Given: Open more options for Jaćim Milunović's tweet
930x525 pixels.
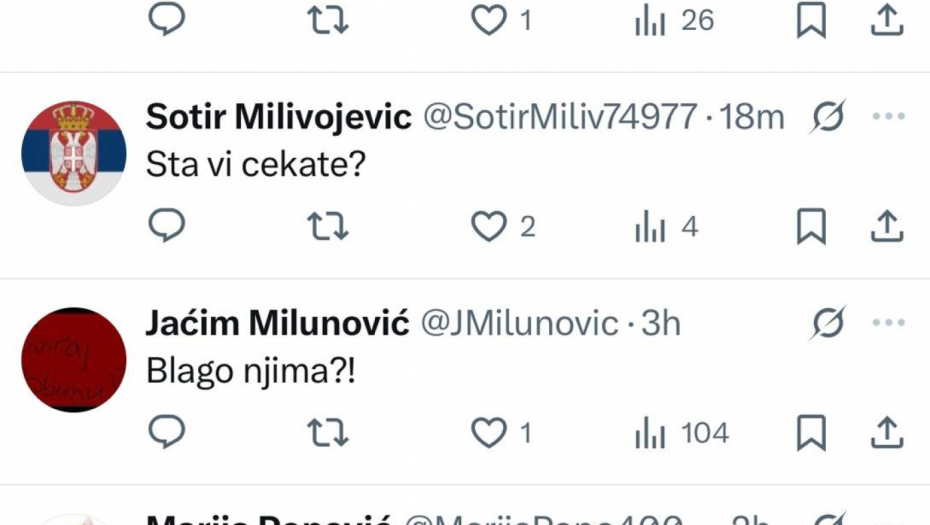Looking at the screenshot, I should [888, 324].
